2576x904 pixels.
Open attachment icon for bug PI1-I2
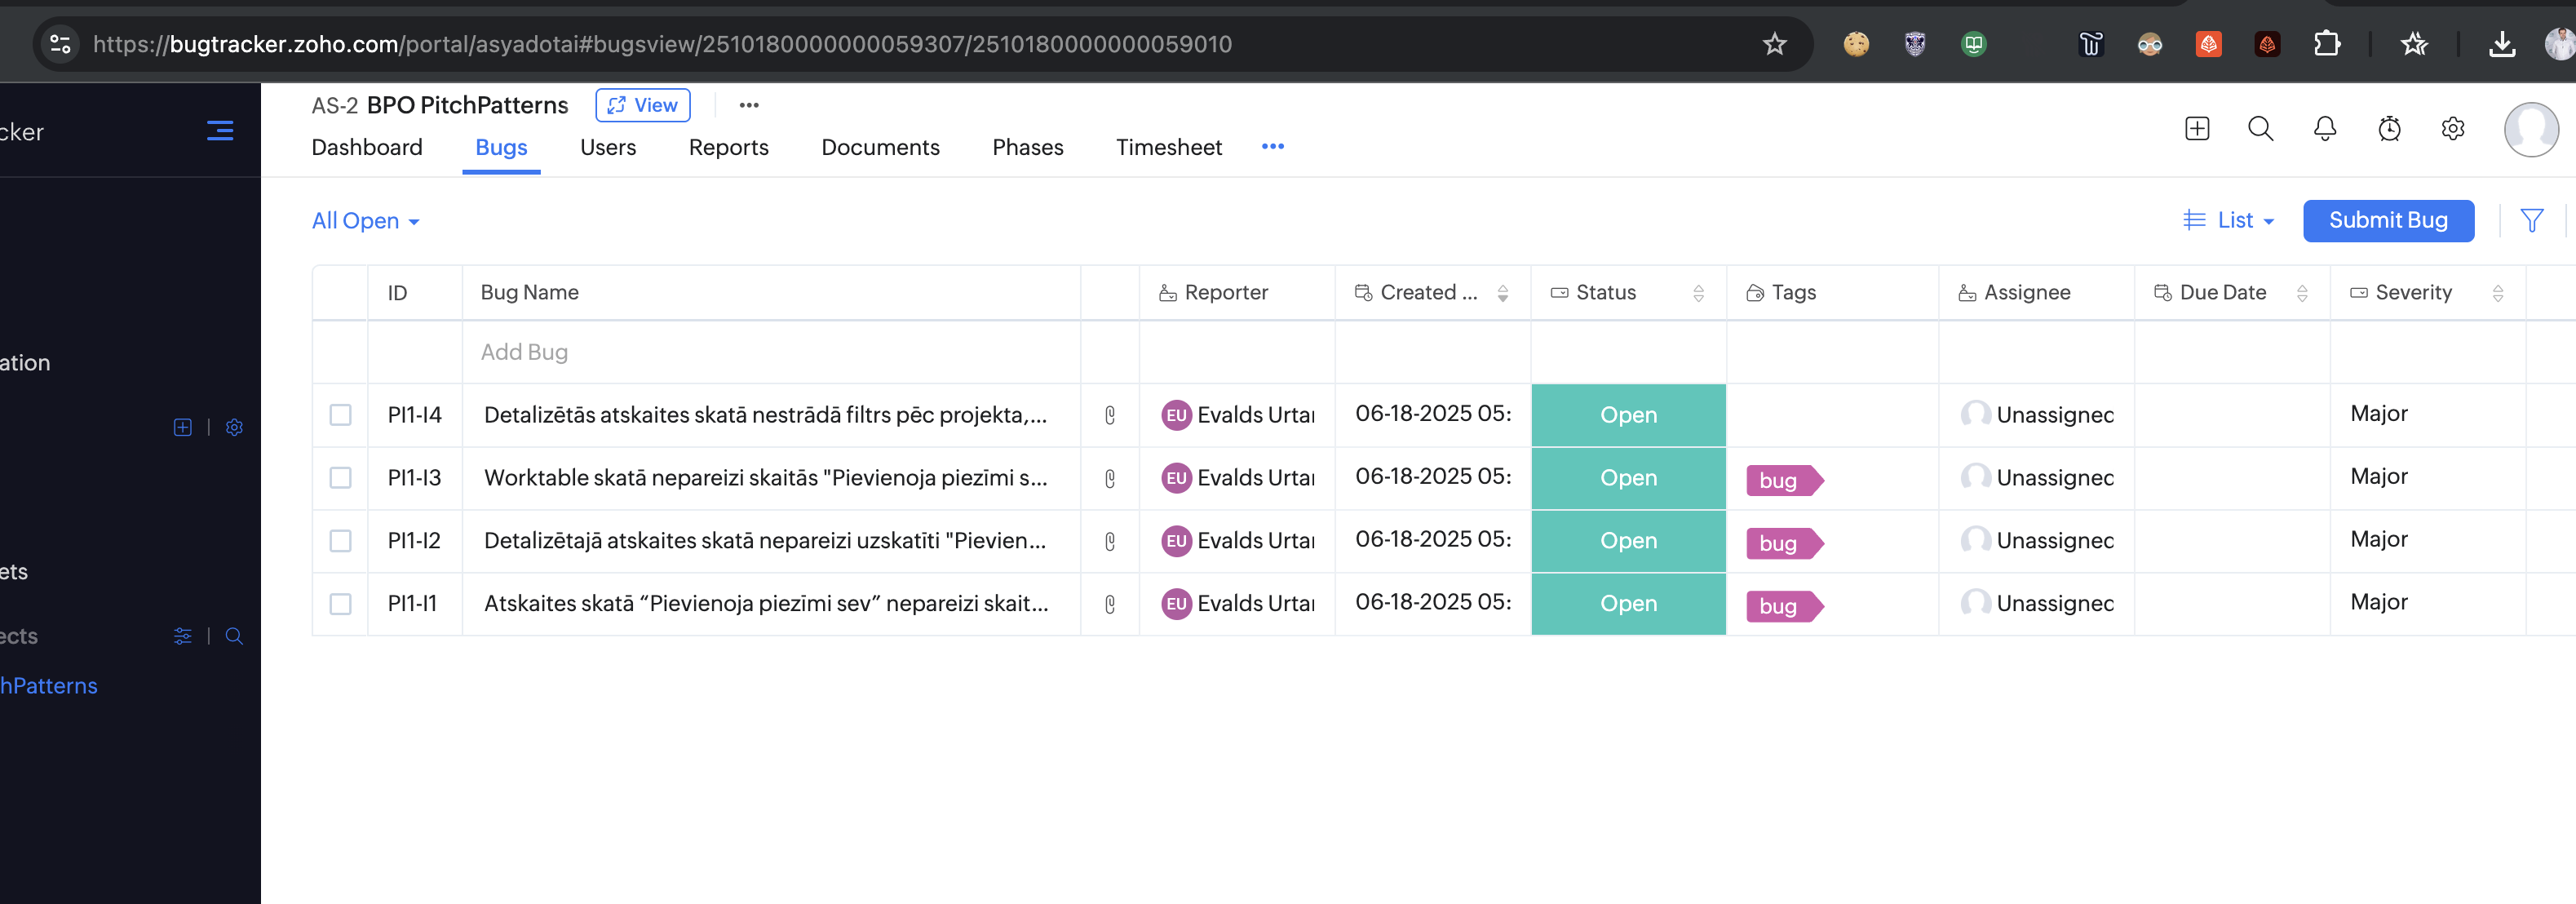pyautogui.click(x=1110, y=541)
